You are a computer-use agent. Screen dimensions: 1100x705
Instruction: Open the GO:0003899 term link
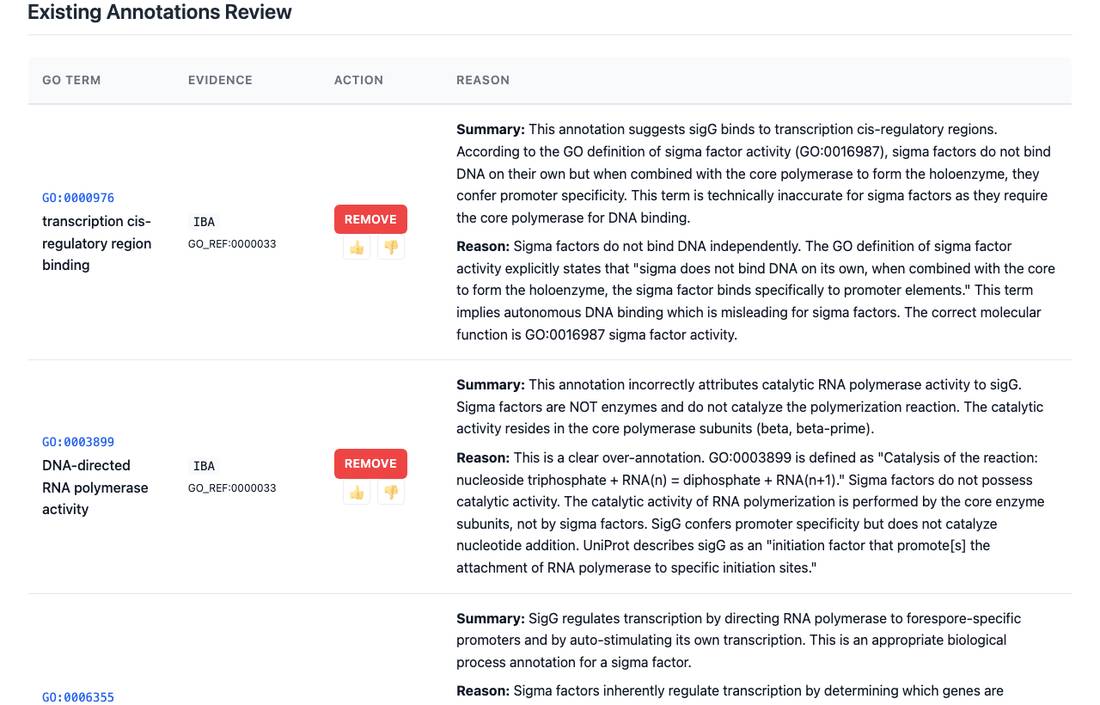(78, 442)
